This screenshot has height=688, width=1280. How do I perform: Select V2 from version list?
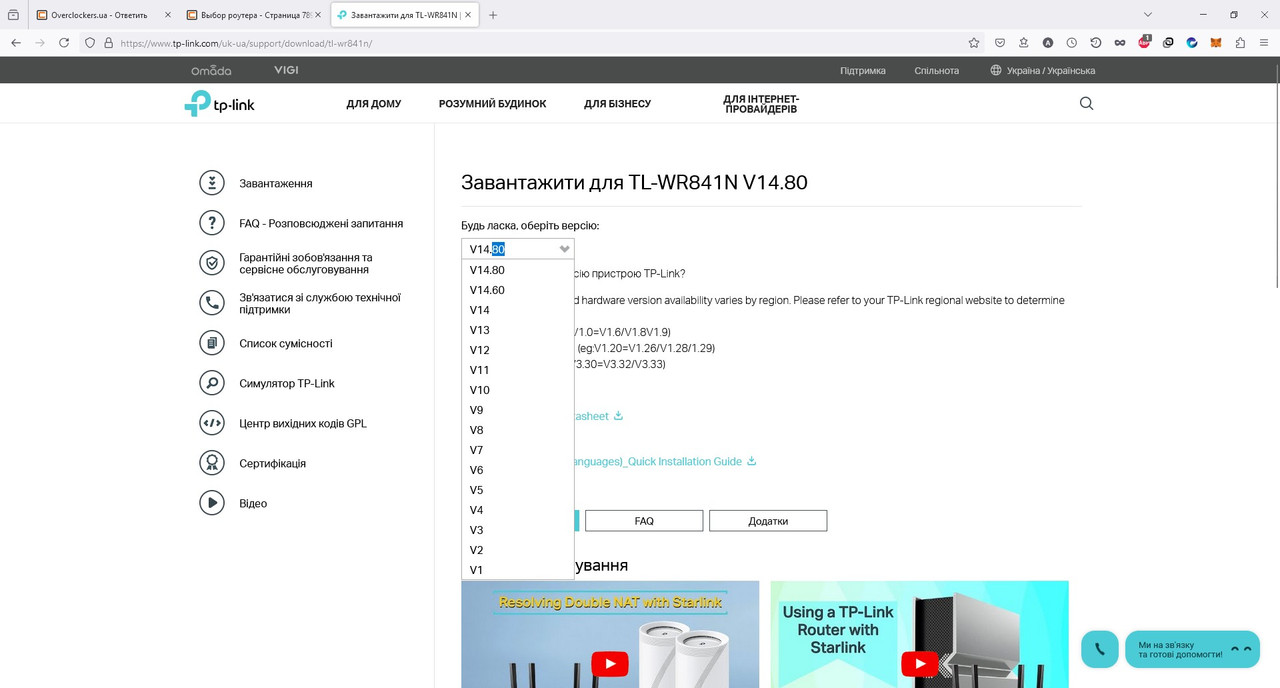pos(518,550)
